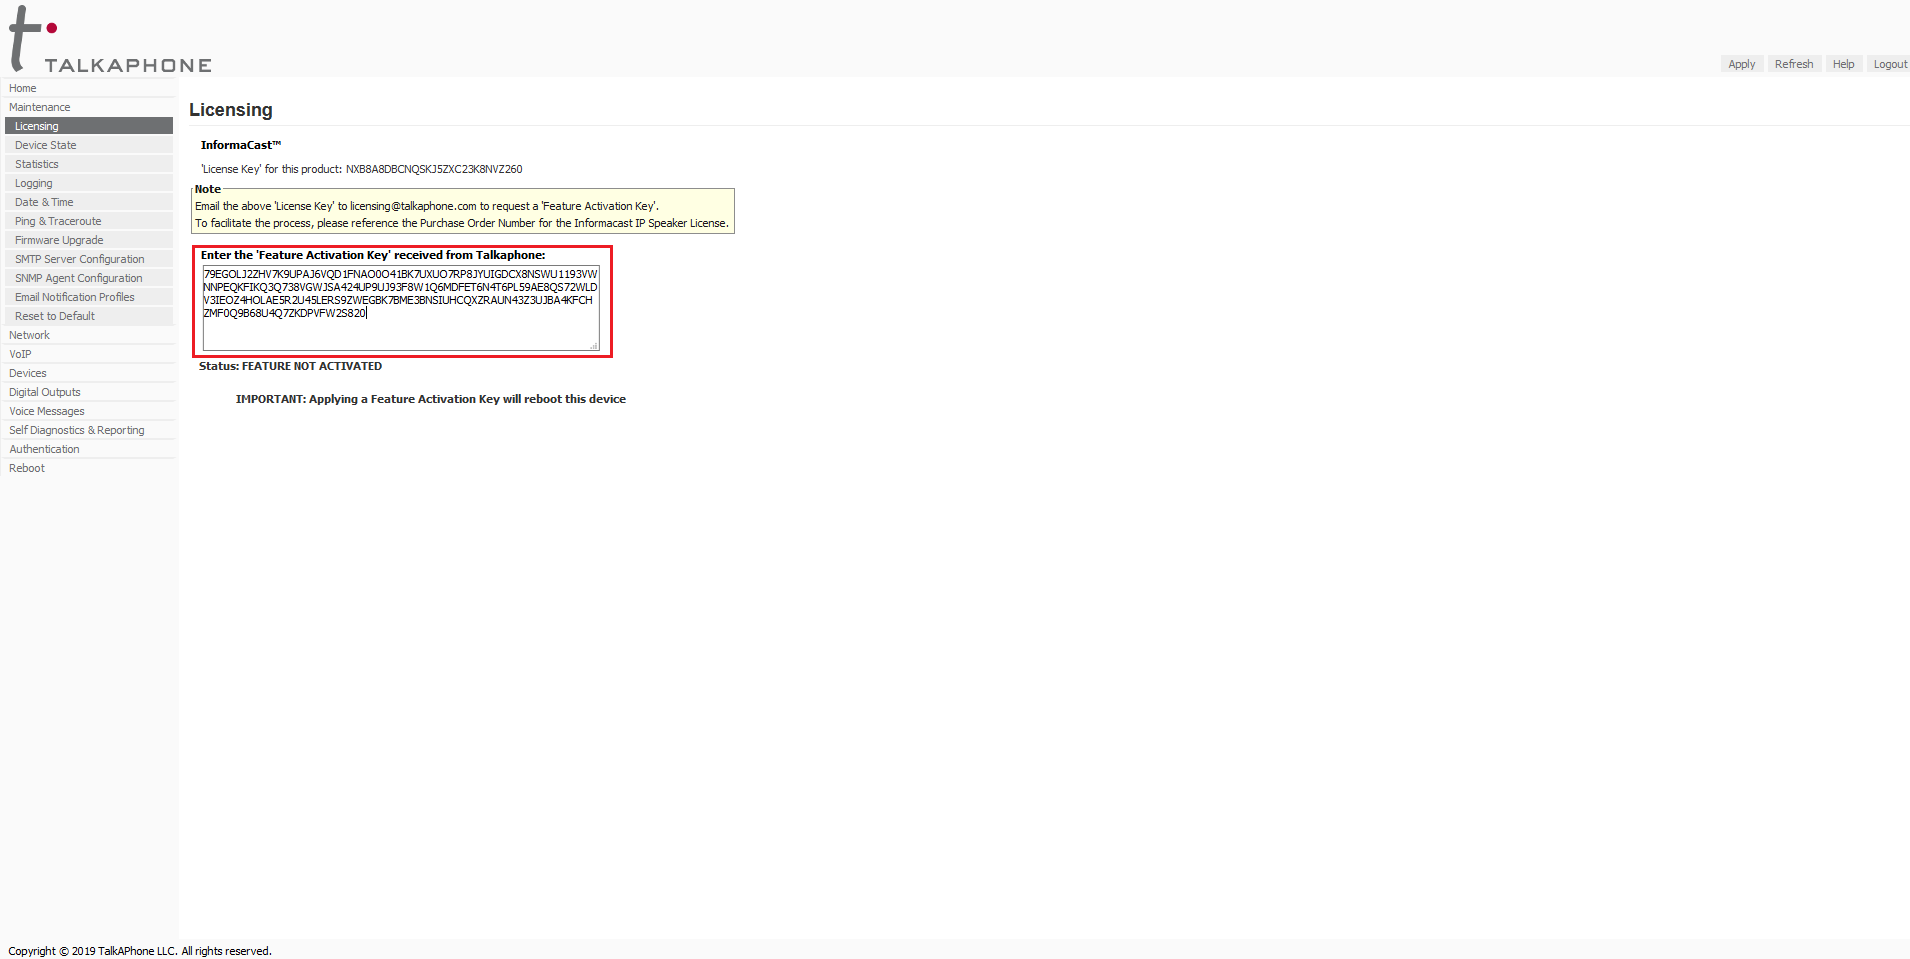Open the Authentication section

[89, 449]
